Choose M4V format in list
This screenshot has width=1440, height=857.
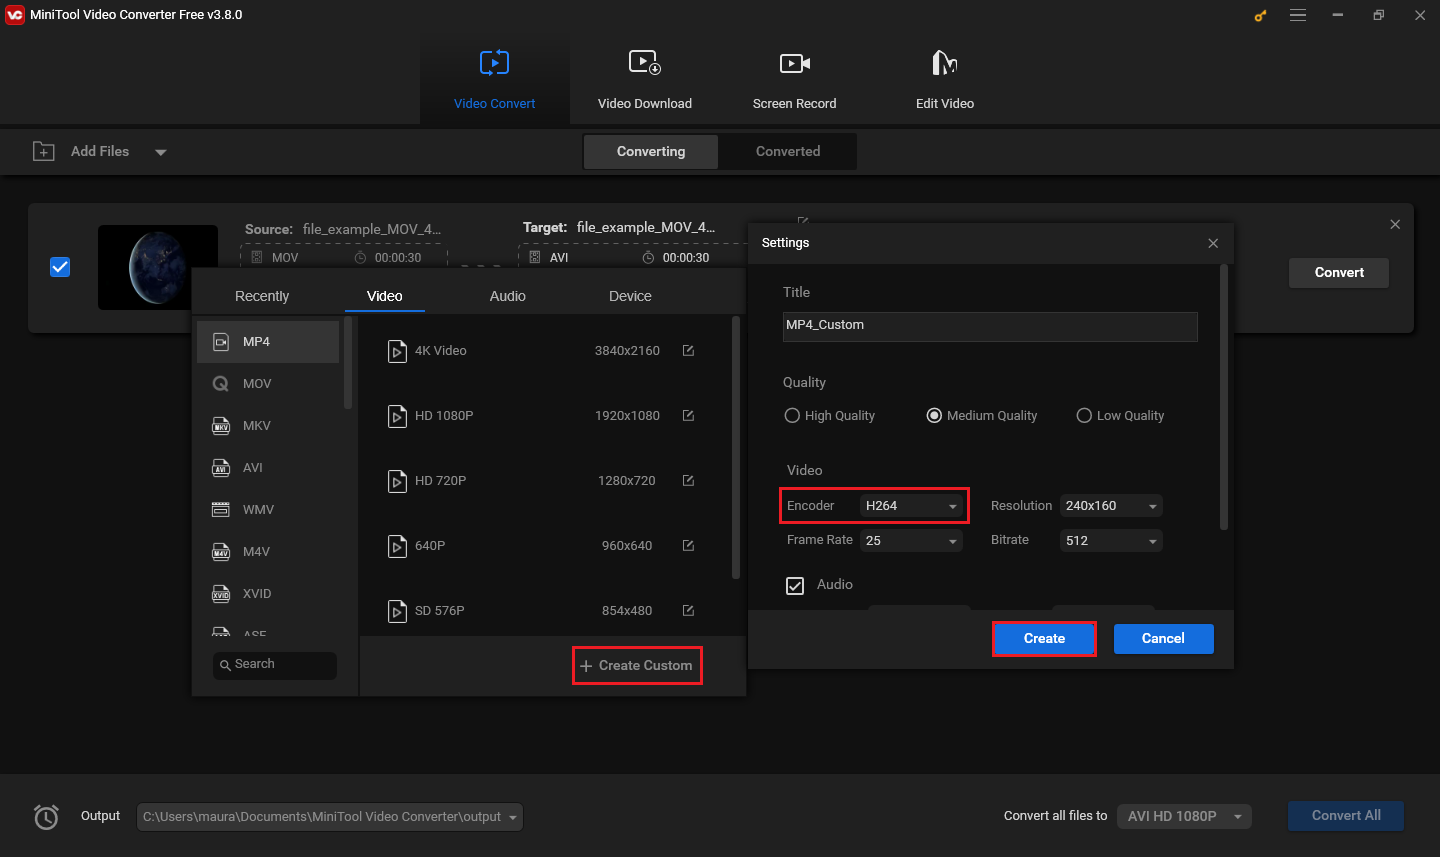click(x=268, y=552)
